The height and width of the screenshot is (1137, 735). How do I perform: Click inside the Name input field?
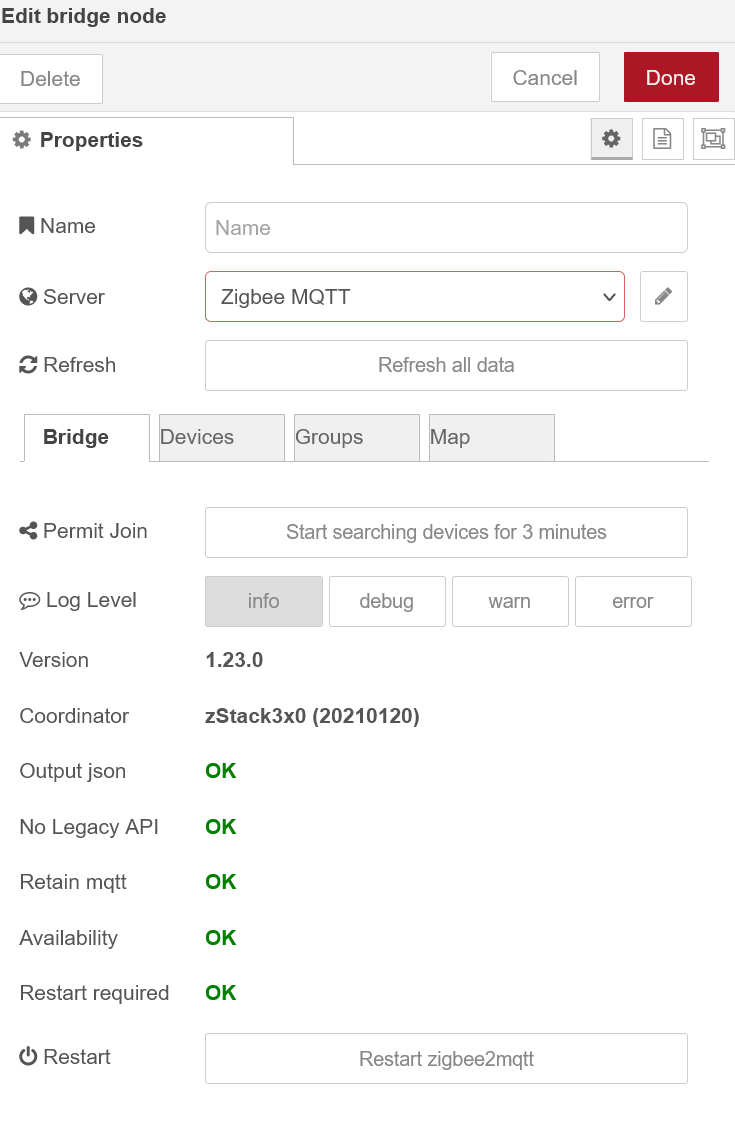[446, 227]
